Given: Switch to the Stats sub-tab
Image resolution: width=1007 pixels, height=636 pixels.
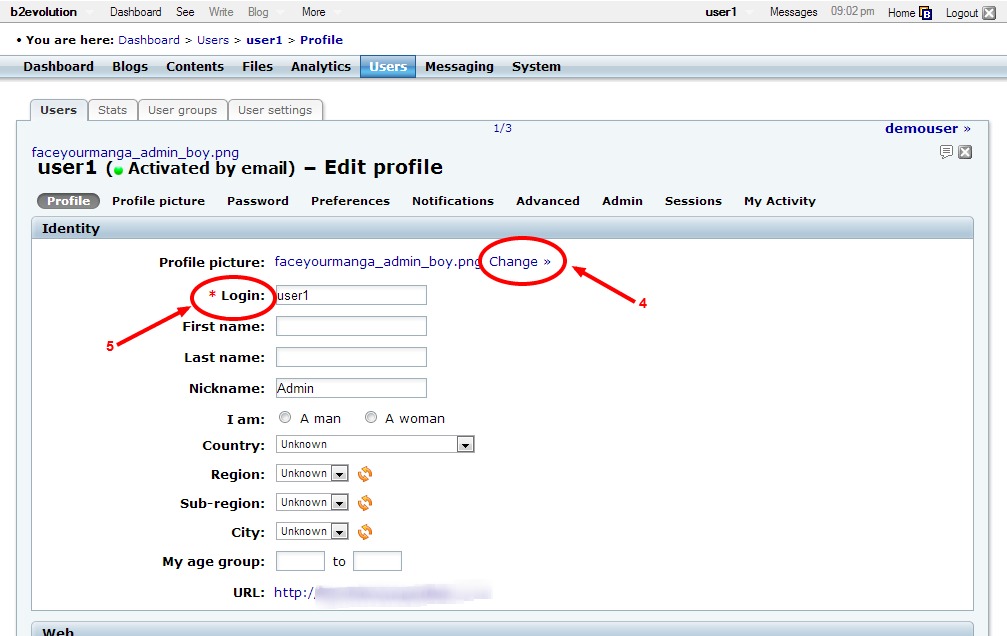Looking at the screenshot, I should (112, 110).
